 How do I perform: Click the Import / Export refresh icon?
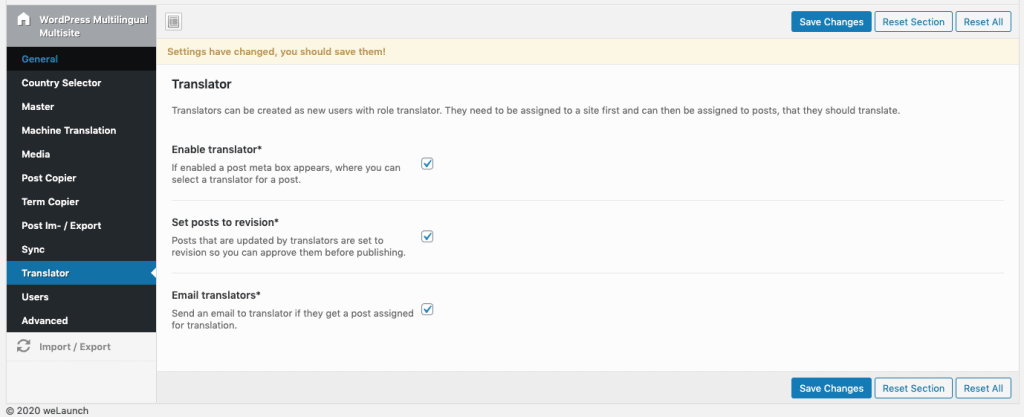pyautogui.click(x=26, y=346)
